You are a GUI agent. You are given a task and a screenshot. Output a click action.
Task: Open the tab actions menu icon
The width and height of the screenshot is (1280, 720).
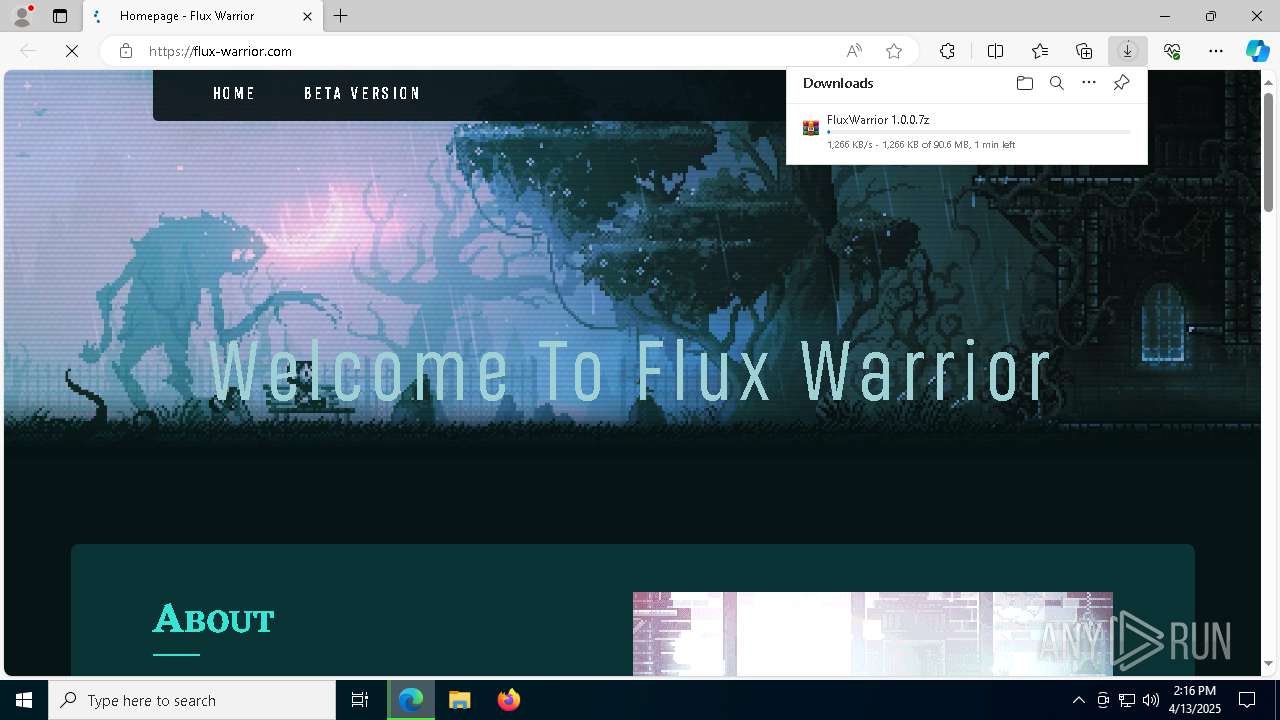[x=60, y=16]
